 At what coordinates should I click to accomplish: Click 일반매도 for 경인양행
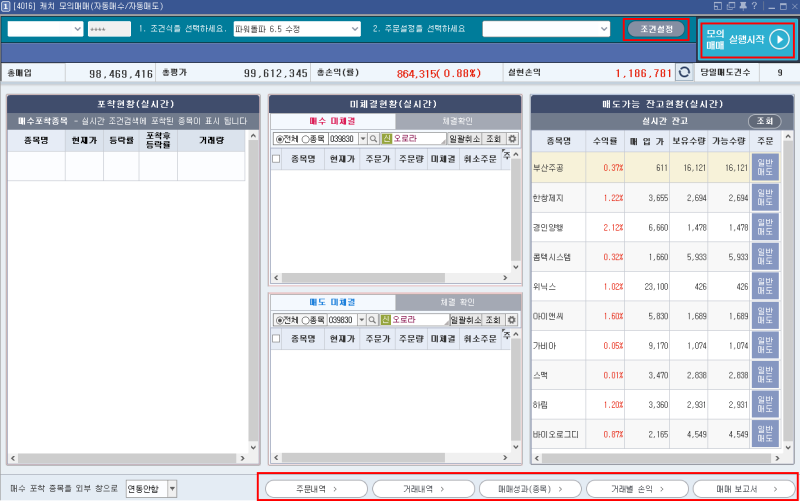click(x=765, y=227)
